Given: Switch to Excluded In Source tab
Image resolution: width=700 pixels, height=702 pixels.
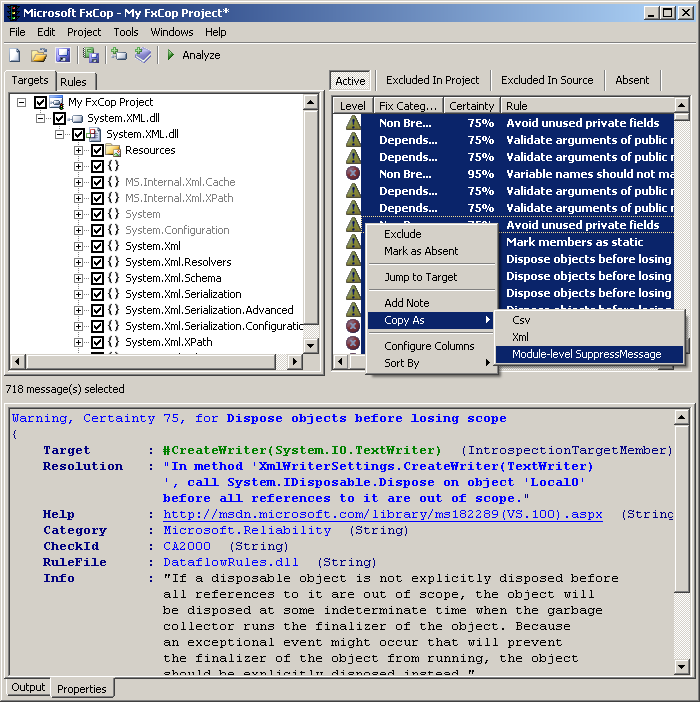Looking at the screenshot, I should point(547,80).
